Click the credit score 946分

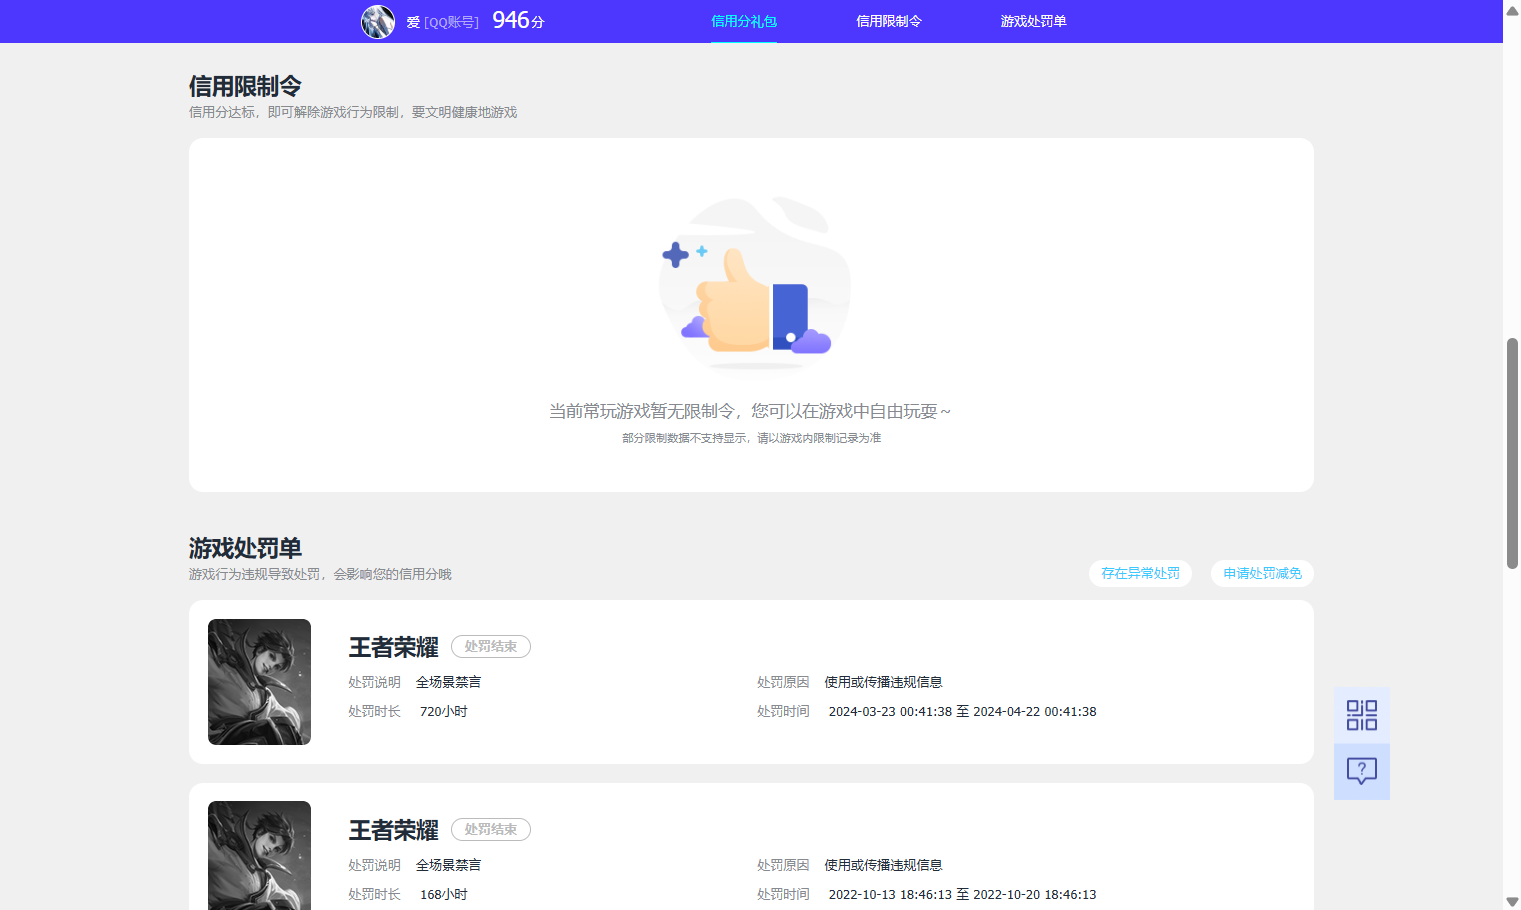517,20
